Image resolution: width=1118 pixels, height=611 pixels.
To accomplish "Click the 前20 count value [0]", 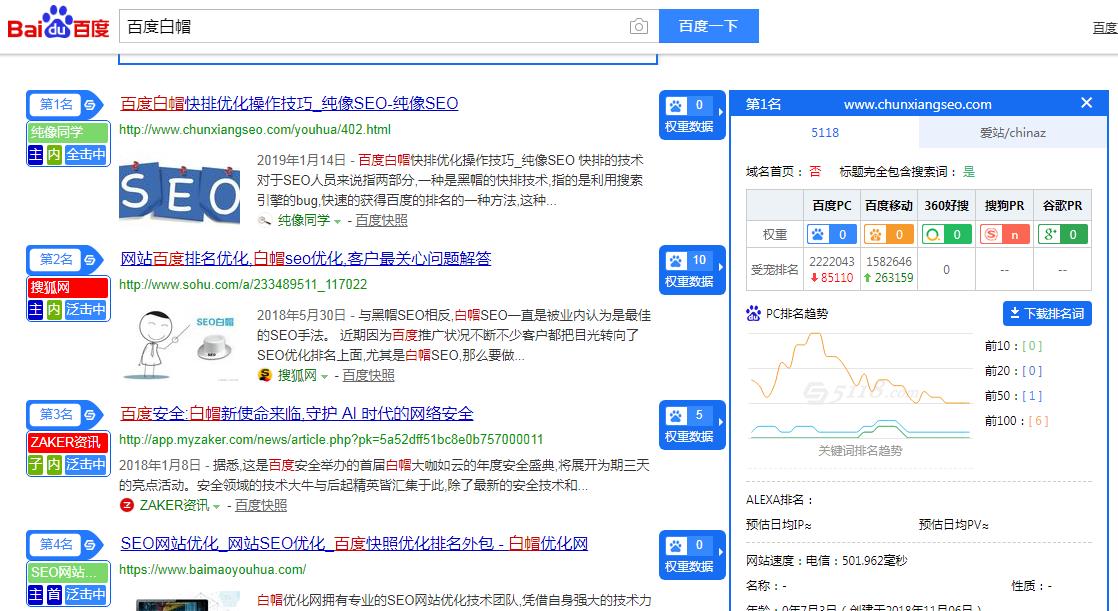I will click(1032, 371).
